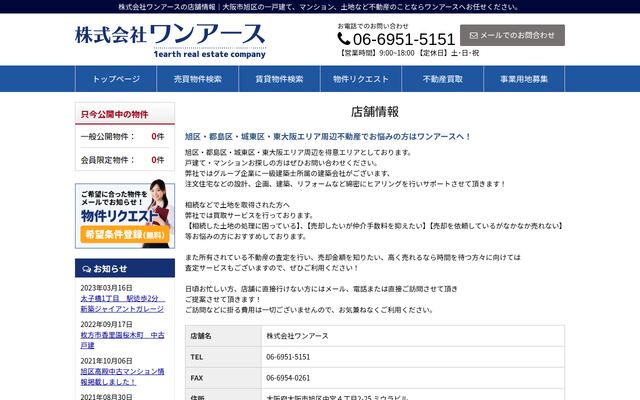The width and height of the screenshot is (640, 400).
Task: Open the 旭区高殿中古マンション情報掲載しました link
Action: click(122, 377)
